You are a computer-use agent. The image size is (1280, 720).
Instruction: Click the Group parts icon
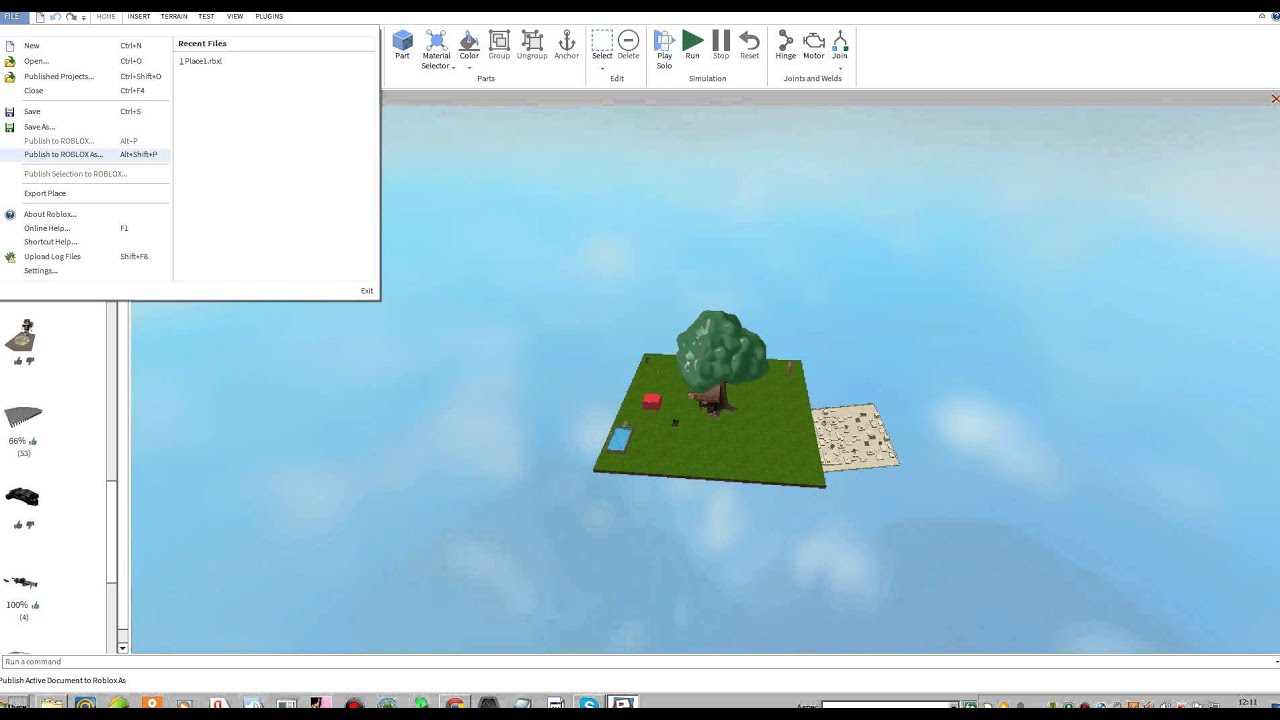[x=499, y=45]
